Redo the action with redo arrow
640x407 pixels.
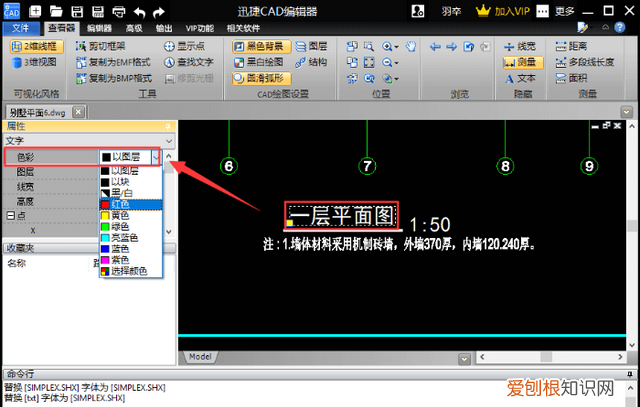(x=159, y=12)
